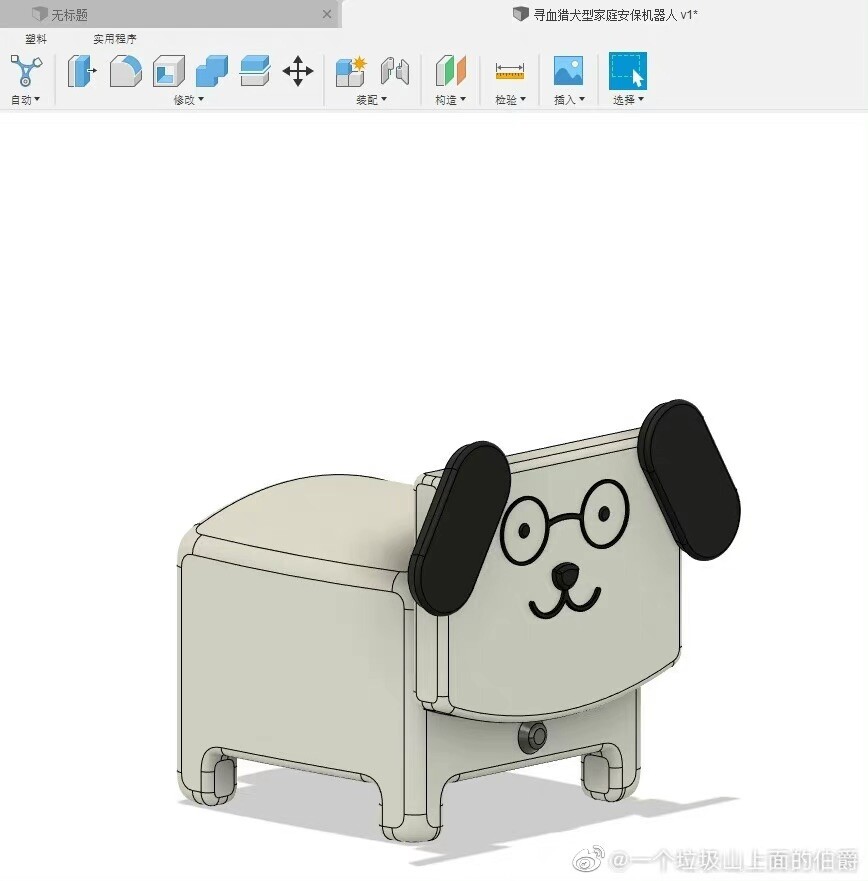Switch to the 寻血猎犬型家庭安保机器人 v1 document tab
The width and height of the screenshot is (868, 881).
tap(606, 14)
